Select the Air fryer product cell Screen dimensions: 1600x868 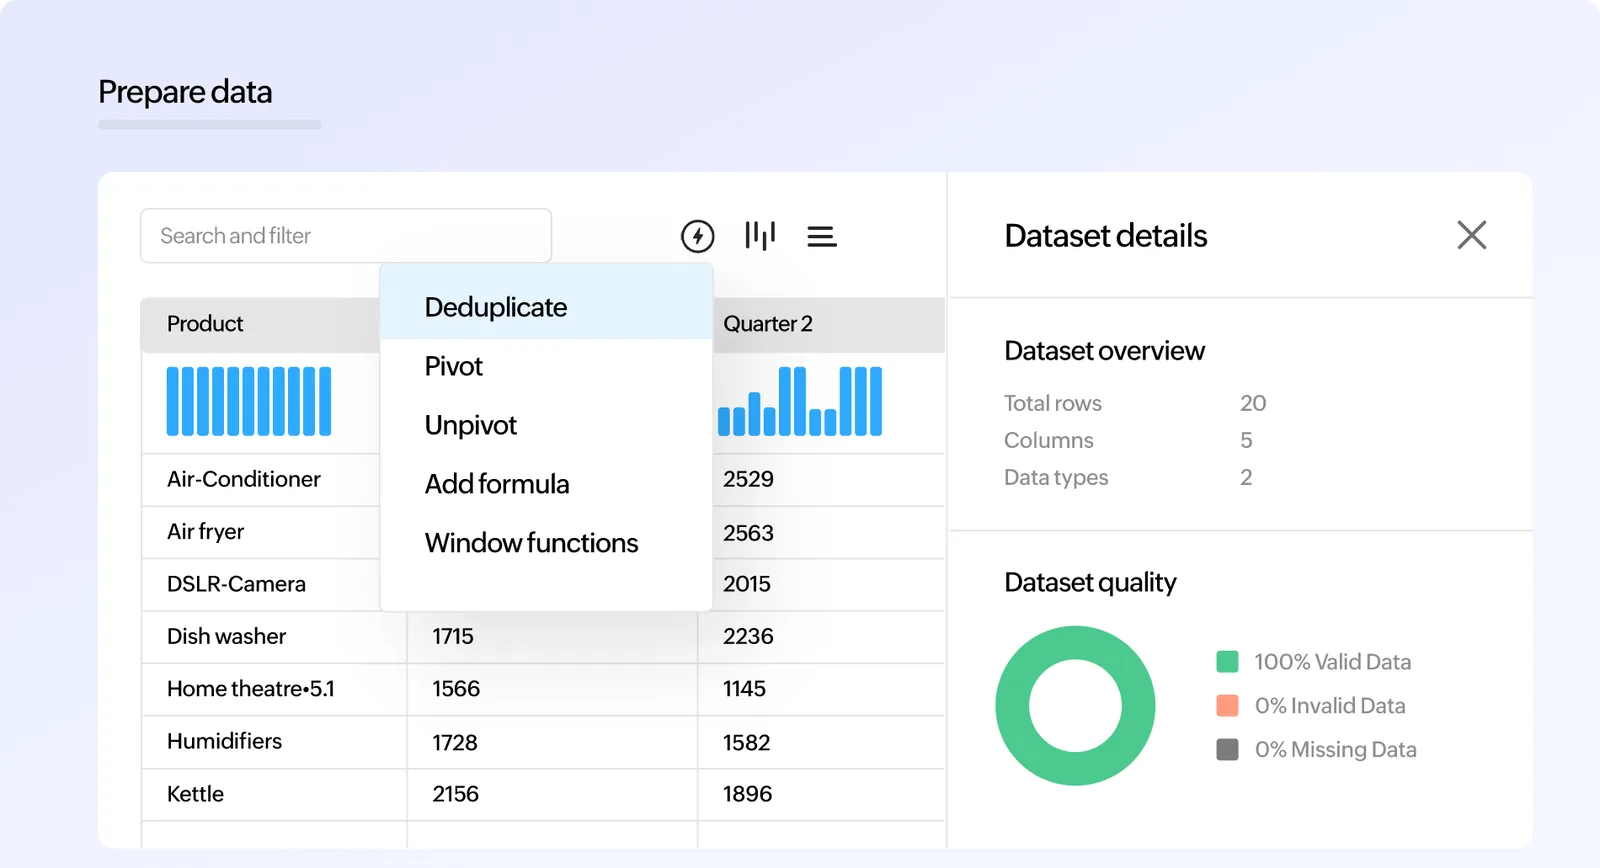(x=261, y=532)
